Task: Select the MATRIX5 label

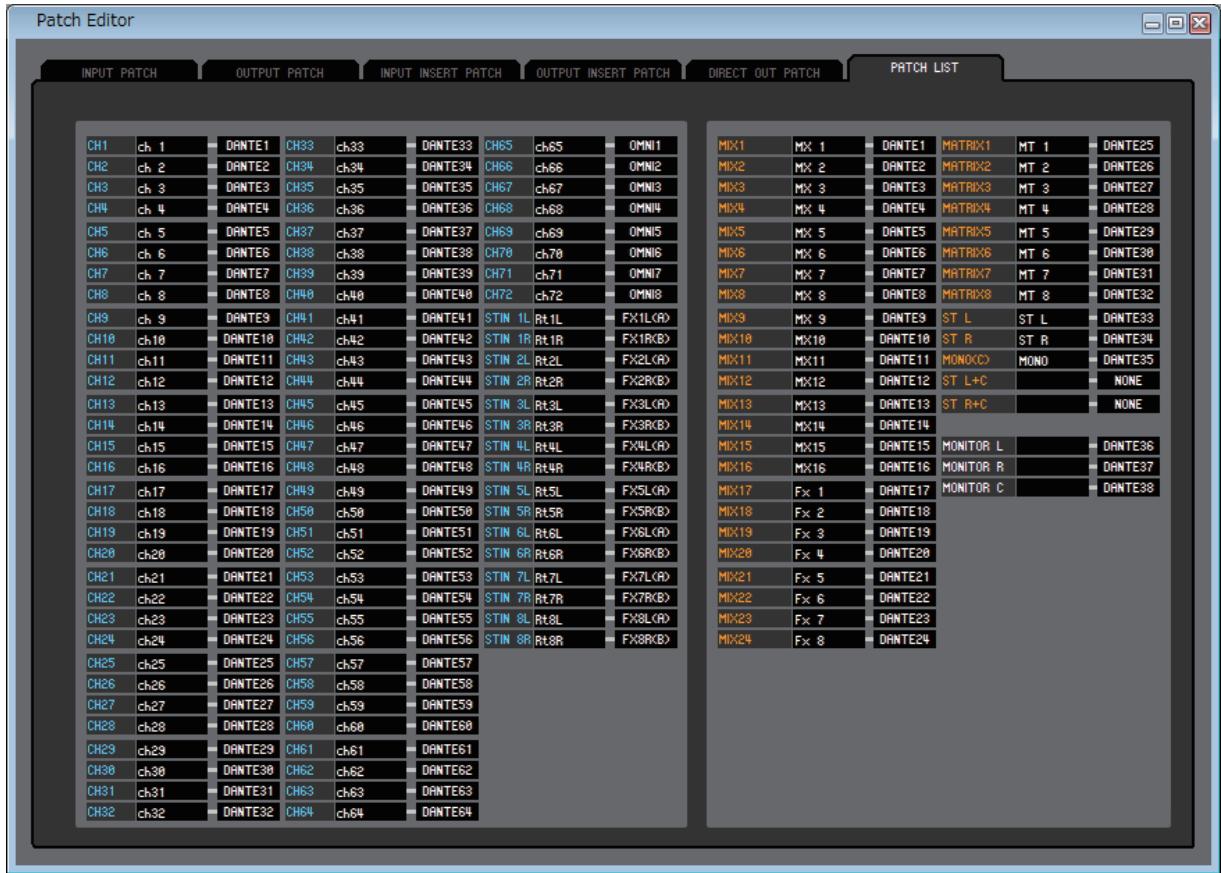Action: (977, 233)
